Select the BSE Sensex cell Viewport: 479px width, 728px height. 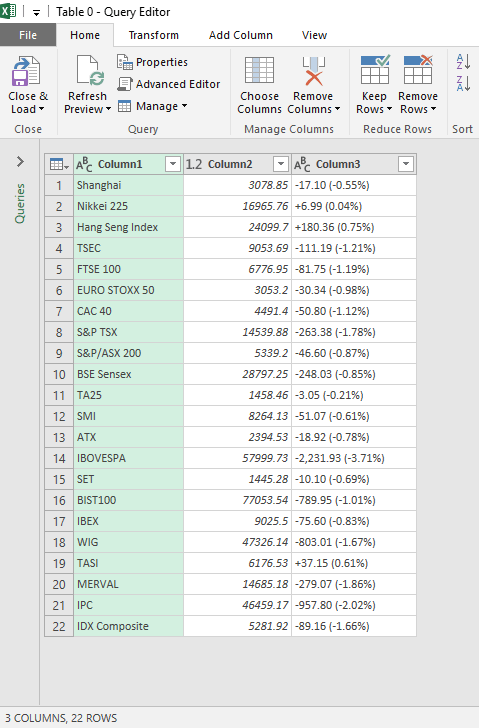click(x=128, y=374)
